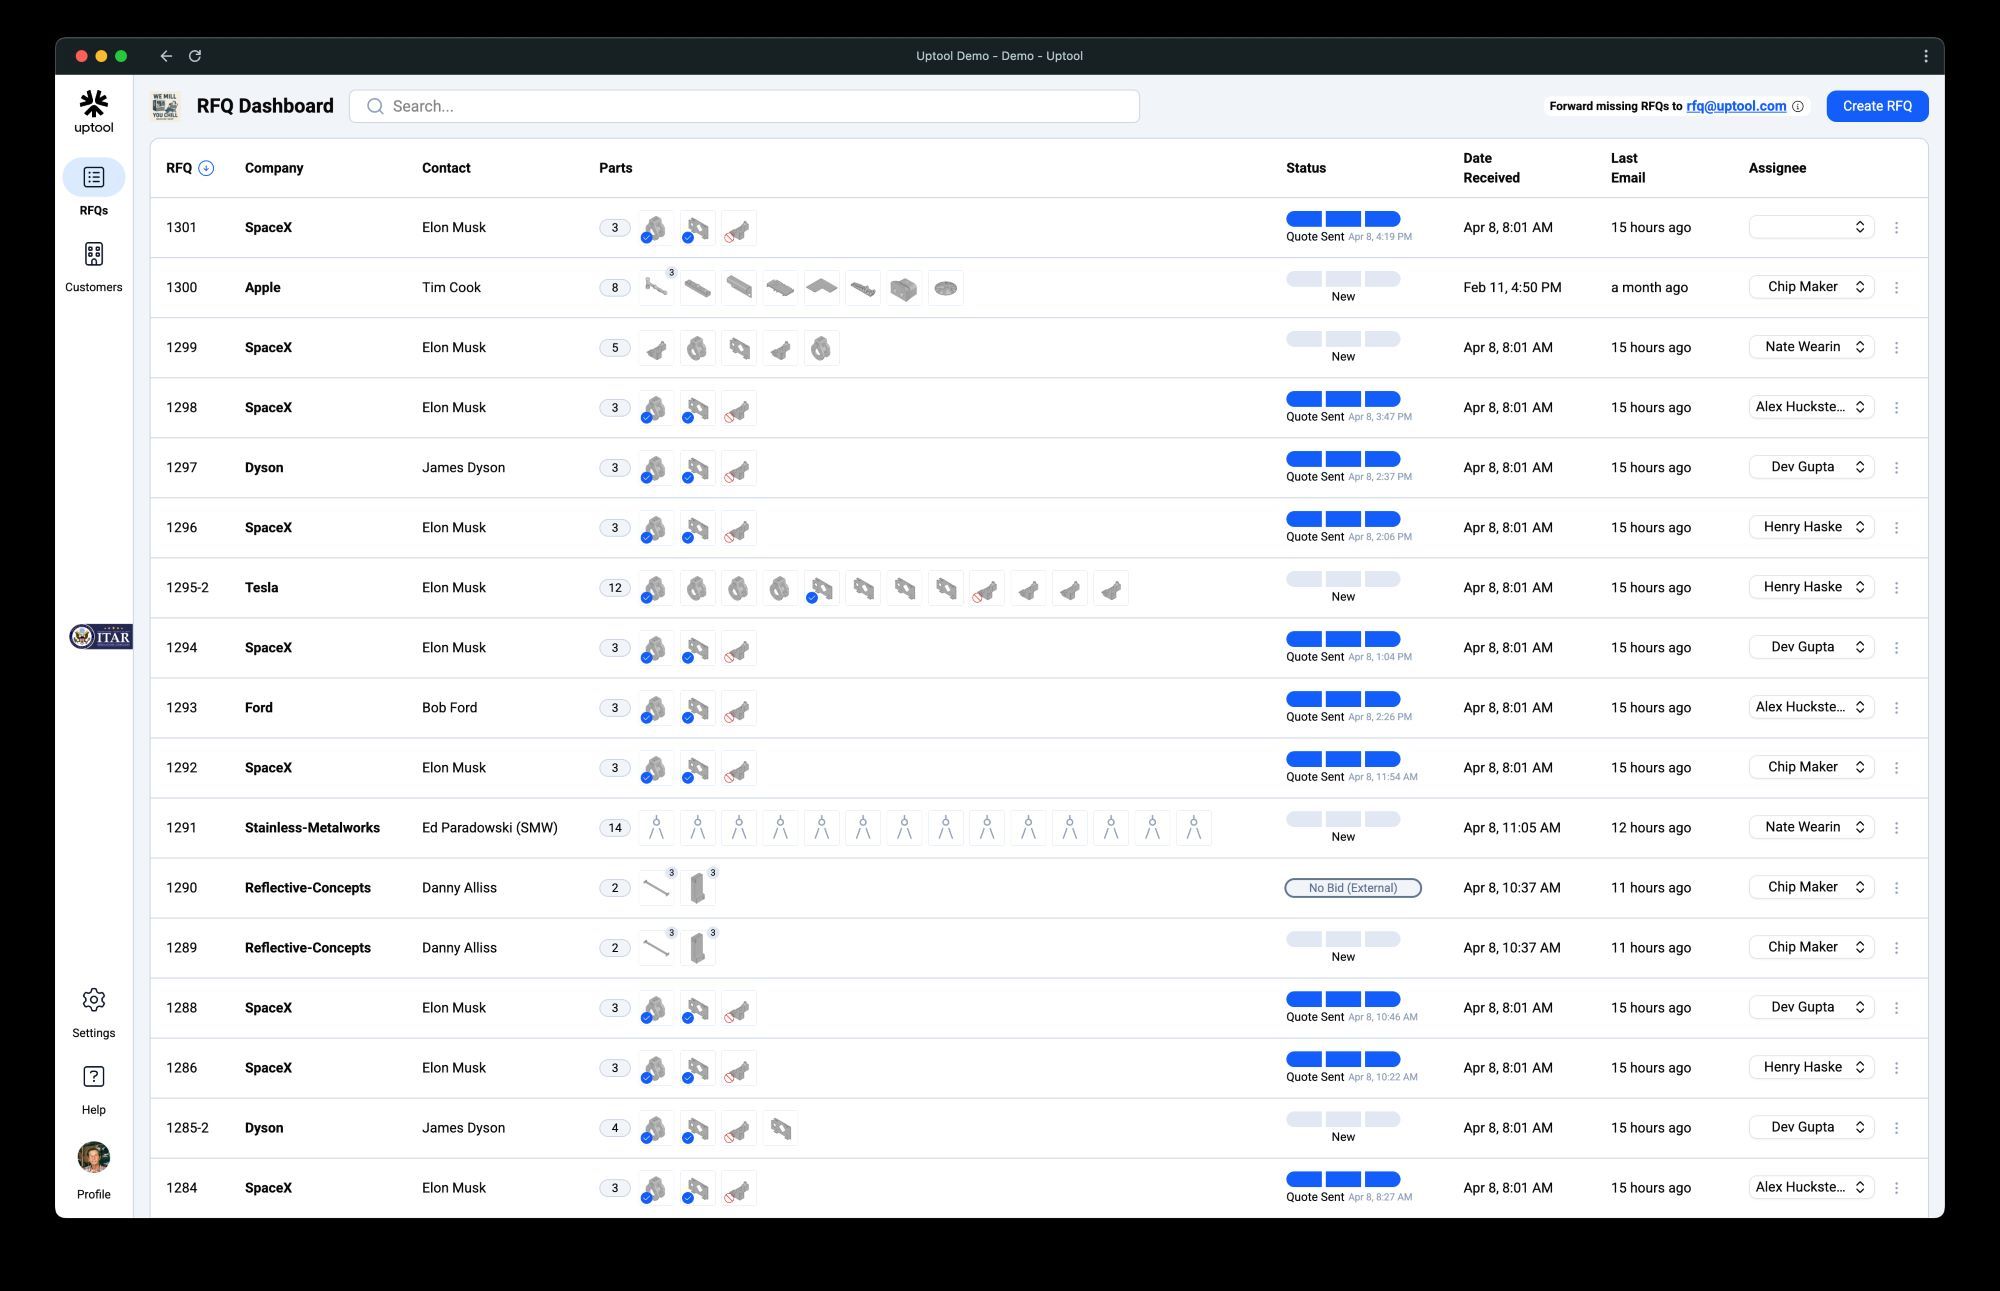
Task: Open the empty assignee dropdown for RFQ 1301
Action: [1811, 227]
